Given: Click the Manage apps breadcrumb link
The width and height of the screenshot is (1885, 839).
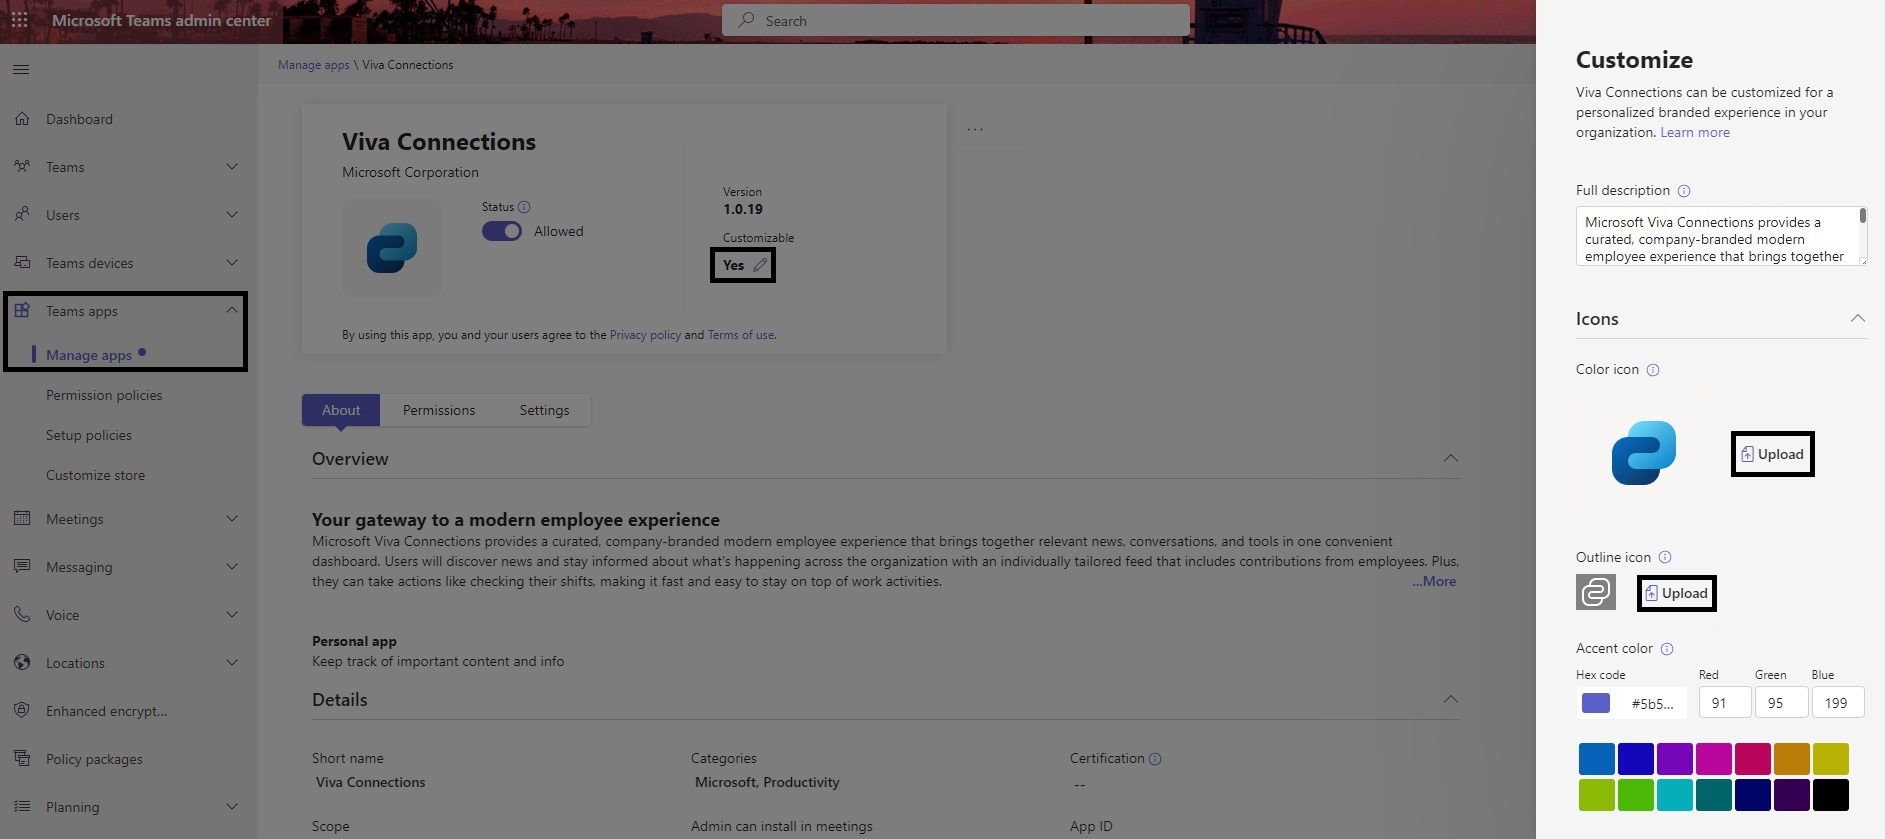Looking at the screenshot, I should point(314,65).
